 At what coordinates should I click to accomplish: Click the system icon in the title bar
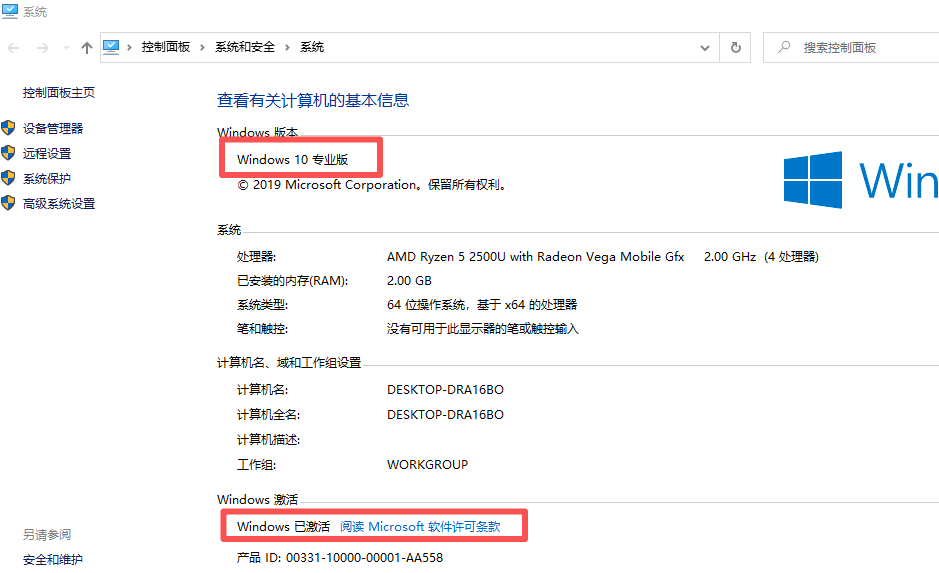pyautogui.click(x=10, y=11)
